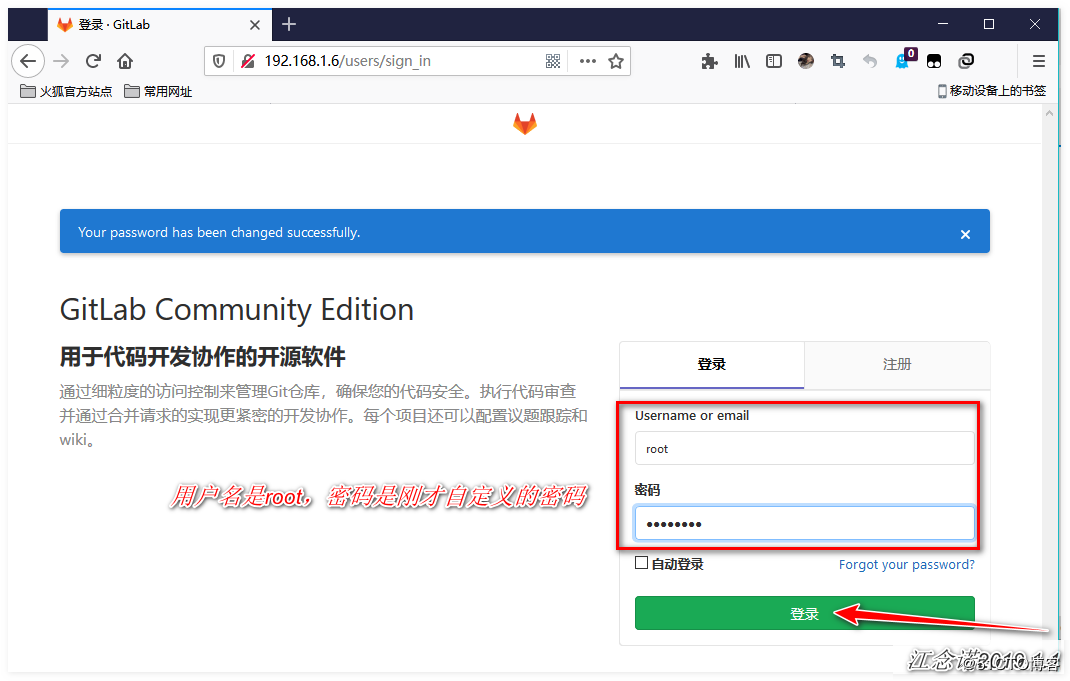
Task: Click the undo arrow toolbar icon
Action: (x=870, y=61)
